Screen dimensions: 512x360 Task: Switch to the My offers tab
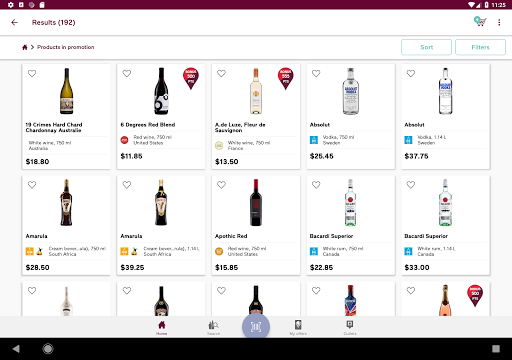point(298,328)
